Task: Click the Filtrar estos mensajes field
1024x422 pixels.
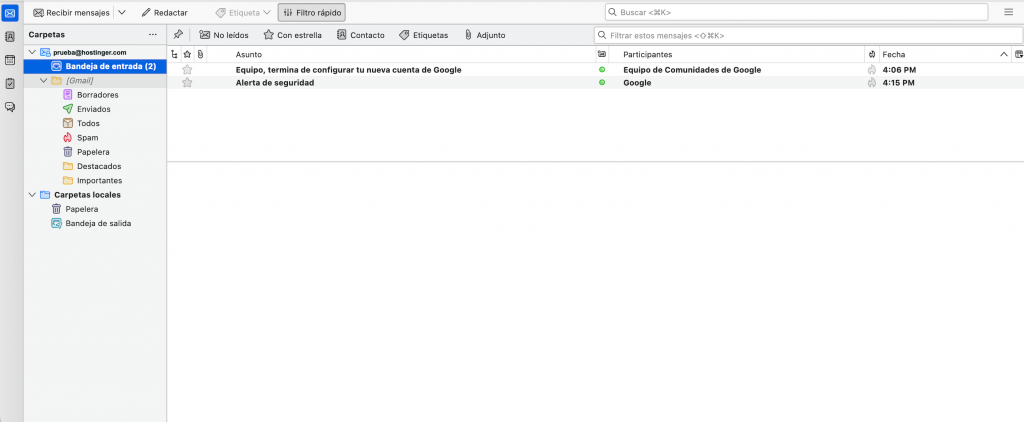Action: [x=808, y=35]
